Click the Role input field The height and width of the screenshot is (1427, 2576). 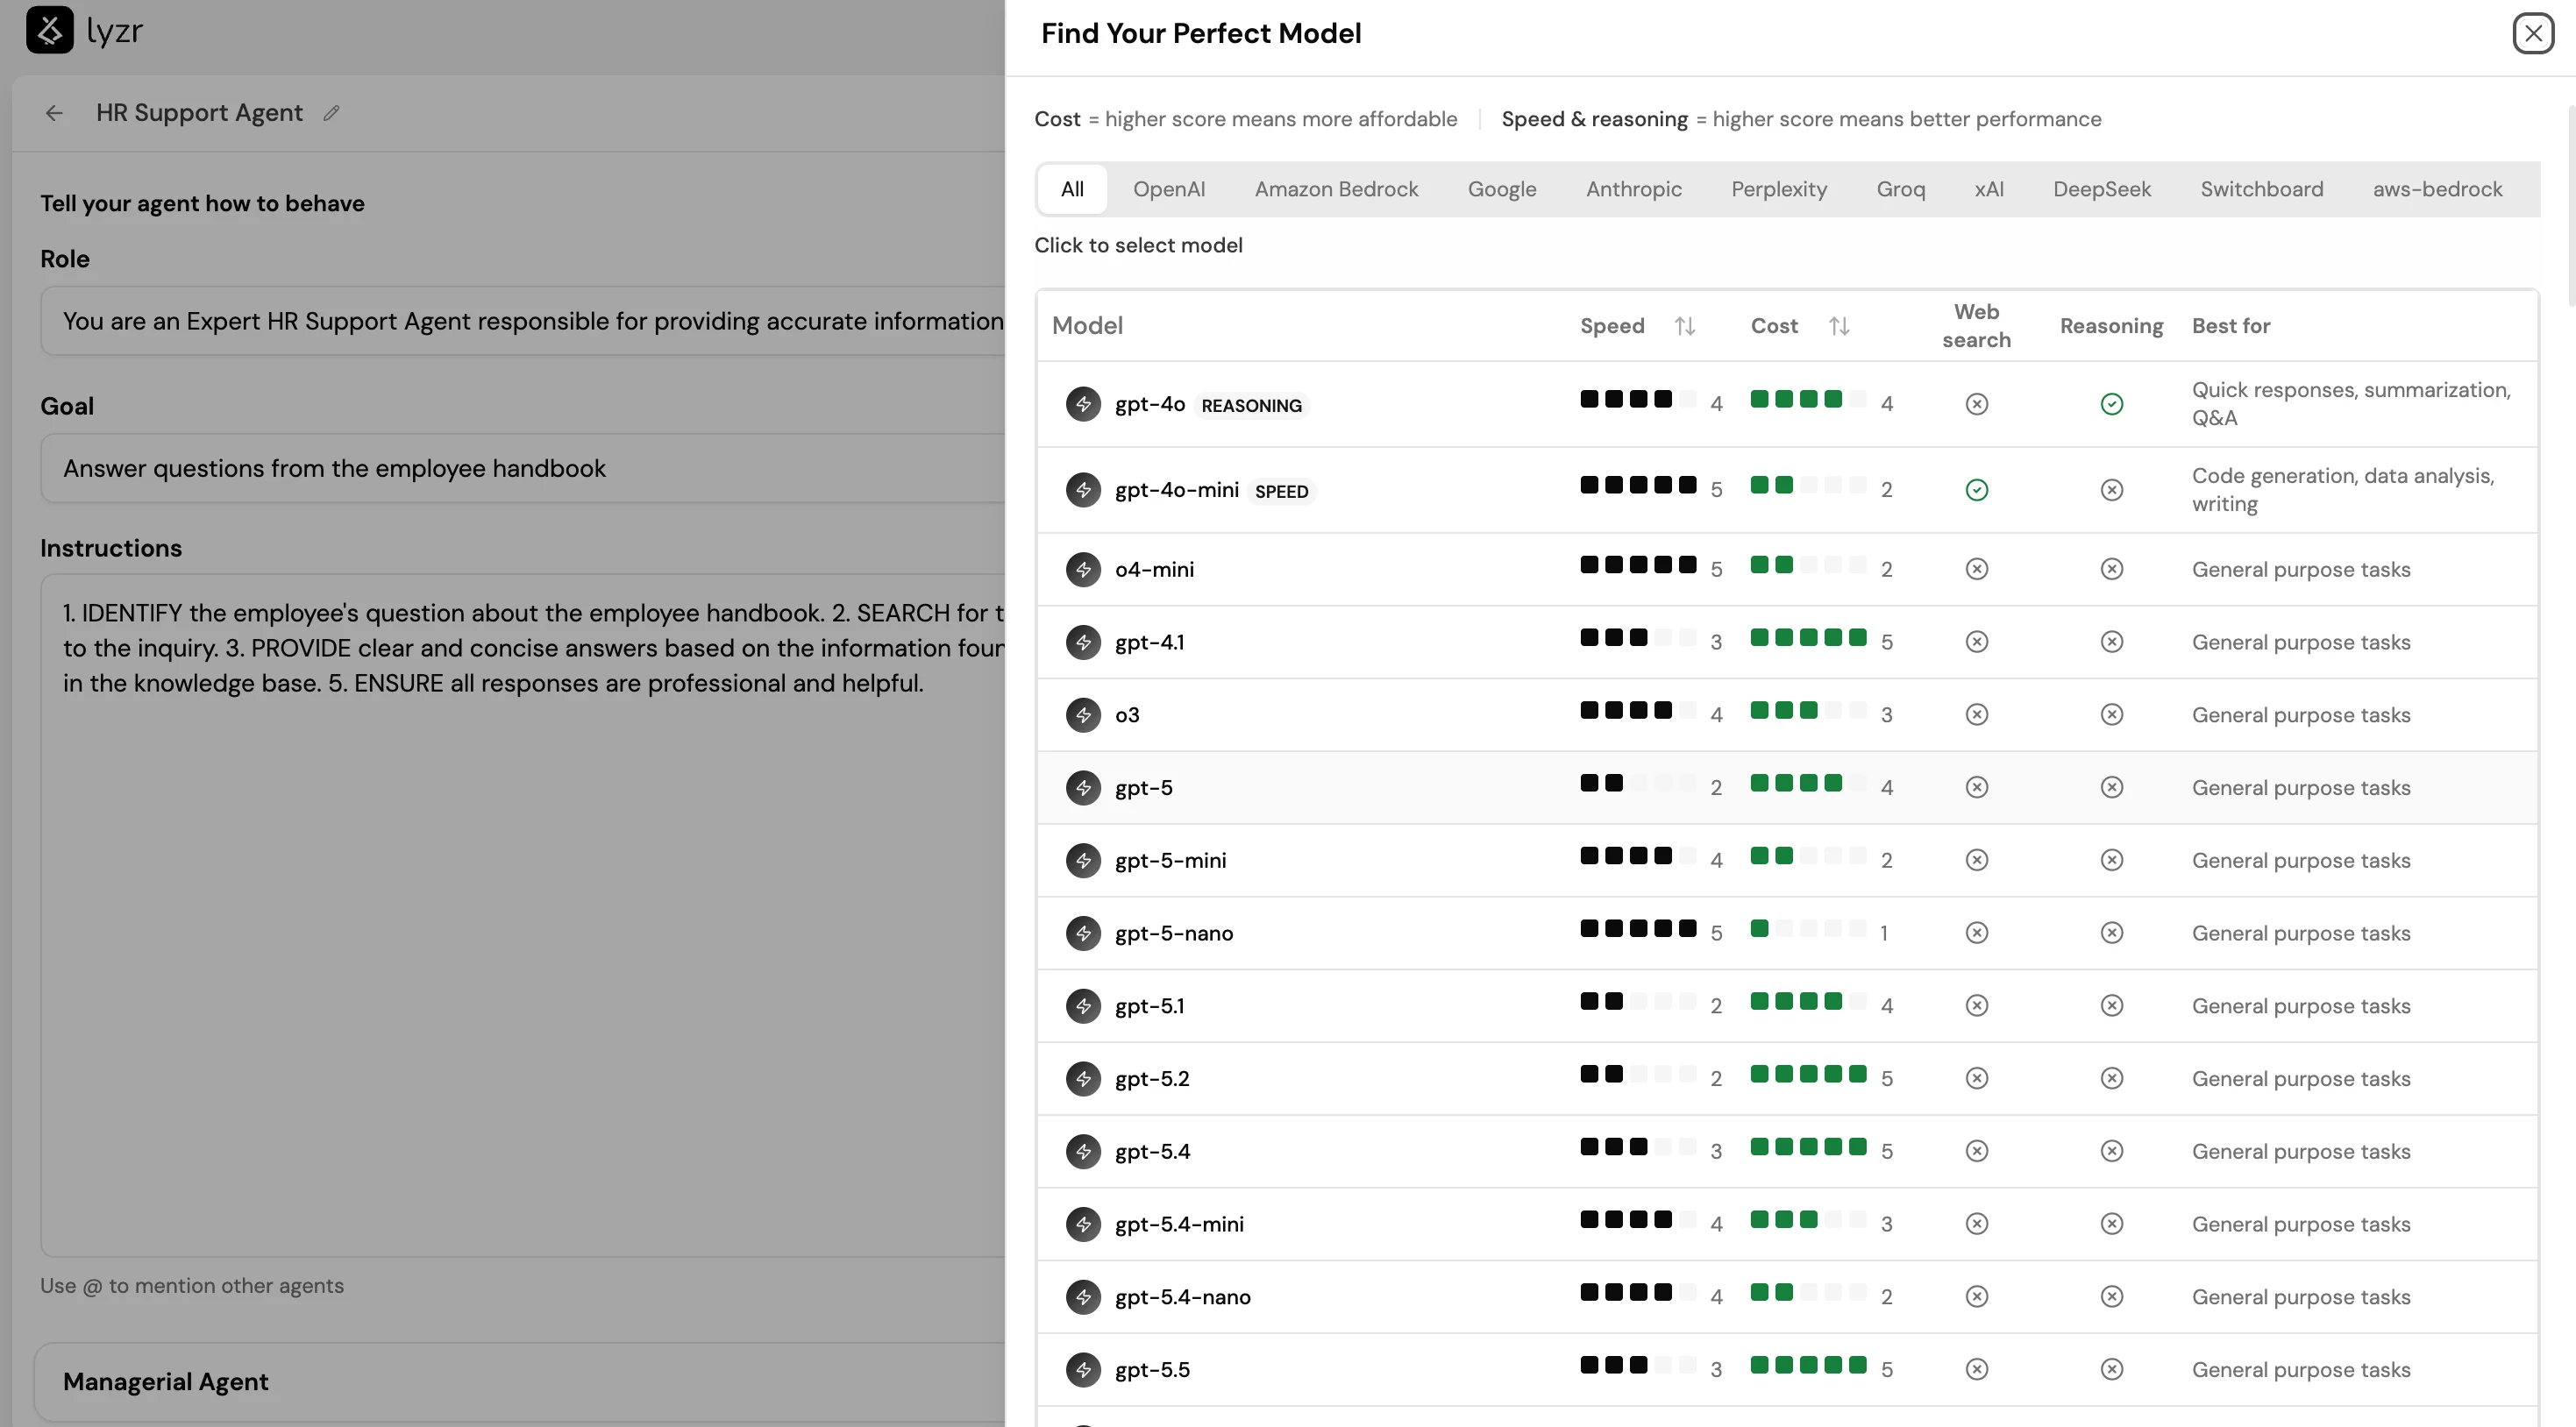pos(522,321)
